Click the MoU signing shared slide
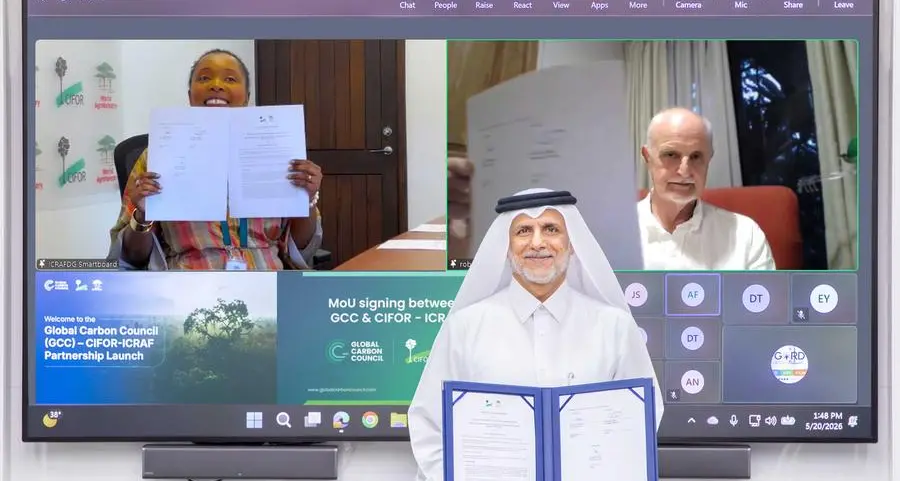This screenshot has width=900, height=481. pos(367,338)
